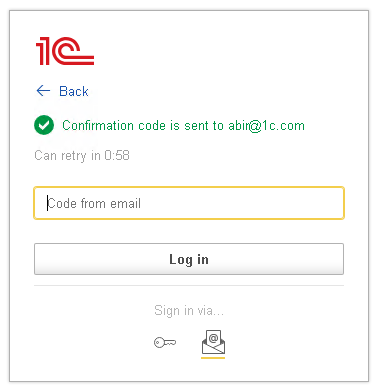The image size is (377, 388).
Task: Click the green checkmark confirmation icon
Action: click(x=44, y=125)
